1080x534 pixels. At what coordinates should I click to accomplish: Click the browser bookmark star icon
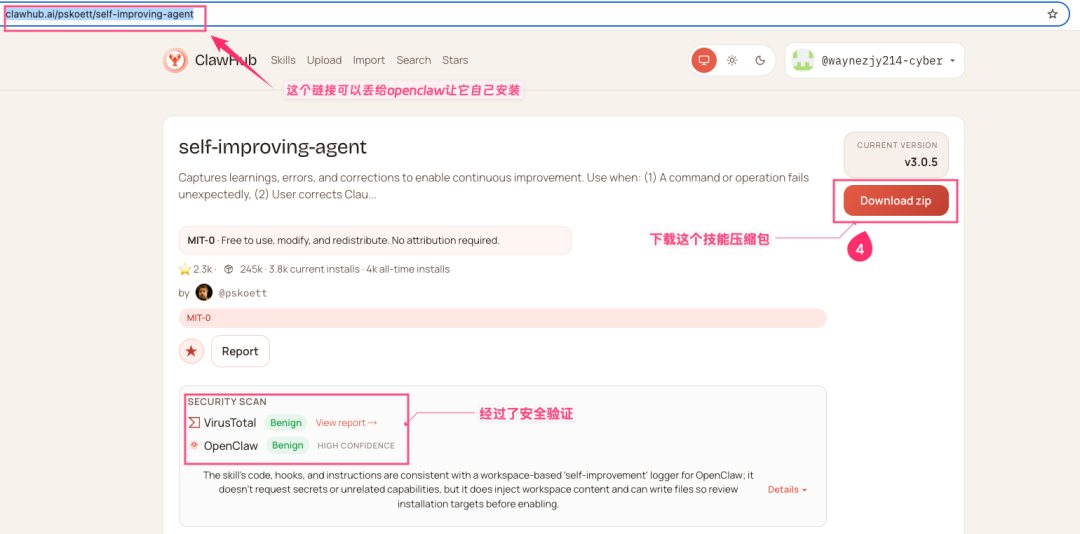pos(1052,14)
